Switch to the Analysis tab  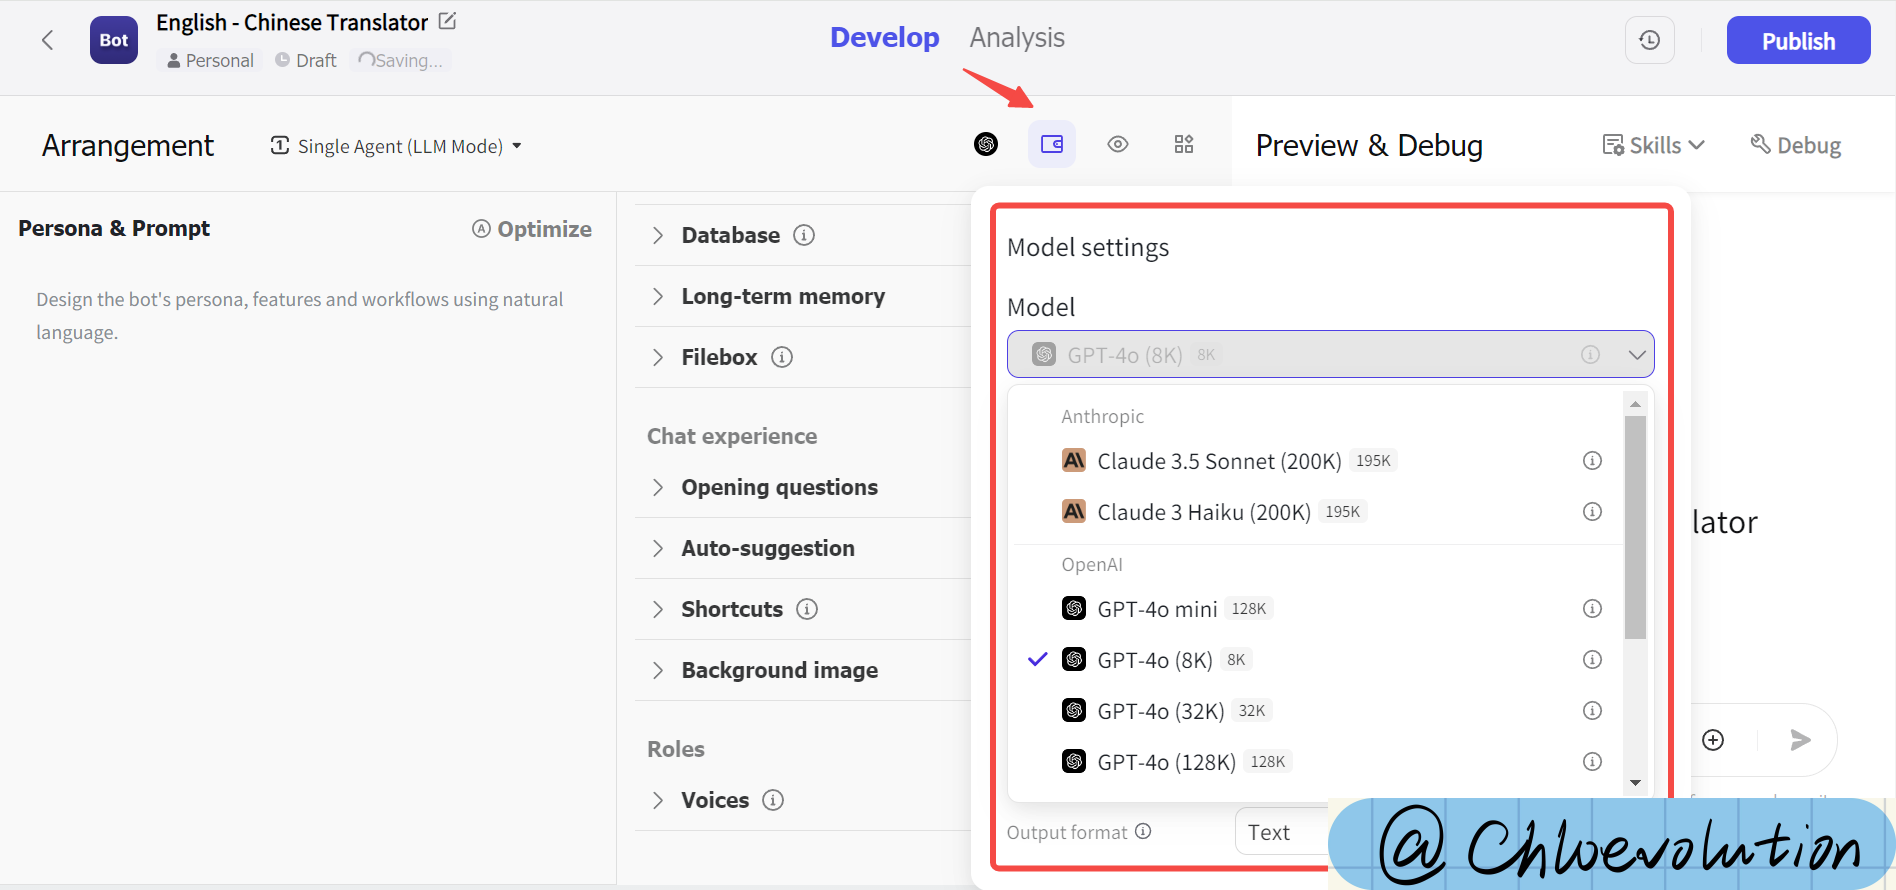(1017, 38)
